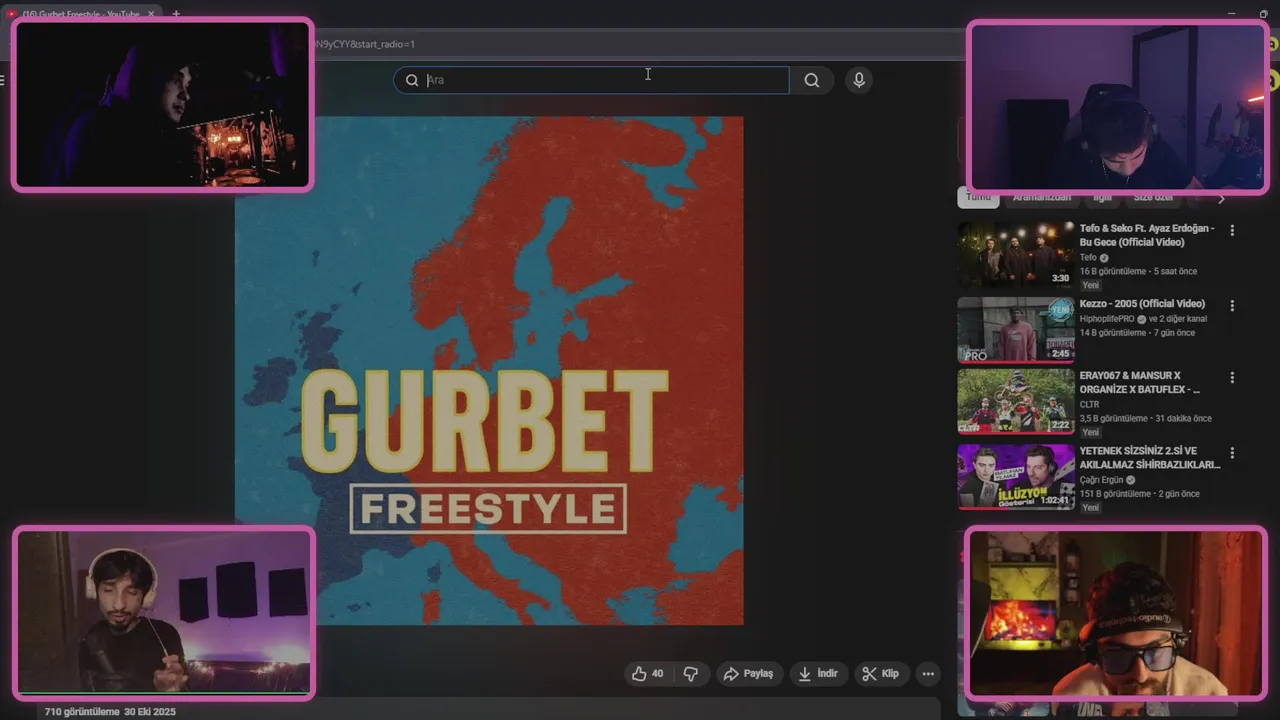The width and height of the screenshot is (1280, 720).
Task: Open options menu for Tefo & Seko video
Action: [1232, 230]
